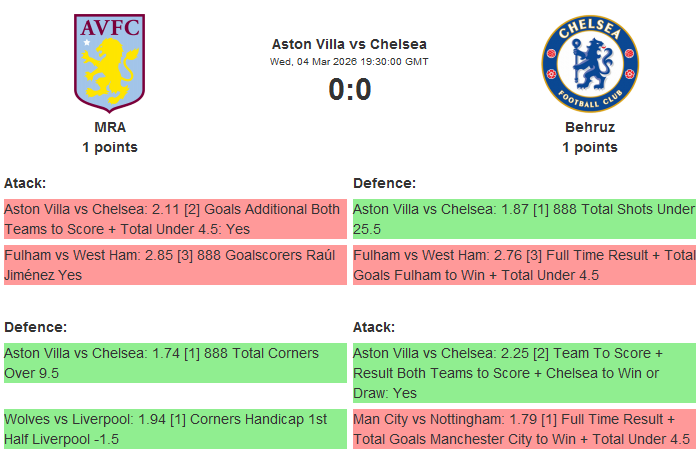Click the Man City vs Nottingham bet row
The image size is (700, 460).
pyautogui.click(x=524, y=428)
